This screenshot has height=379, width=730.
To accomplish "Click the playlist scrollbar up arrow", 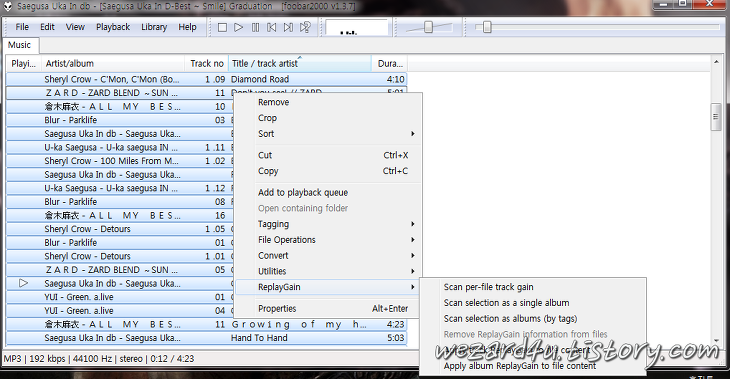I will [716, 61].
